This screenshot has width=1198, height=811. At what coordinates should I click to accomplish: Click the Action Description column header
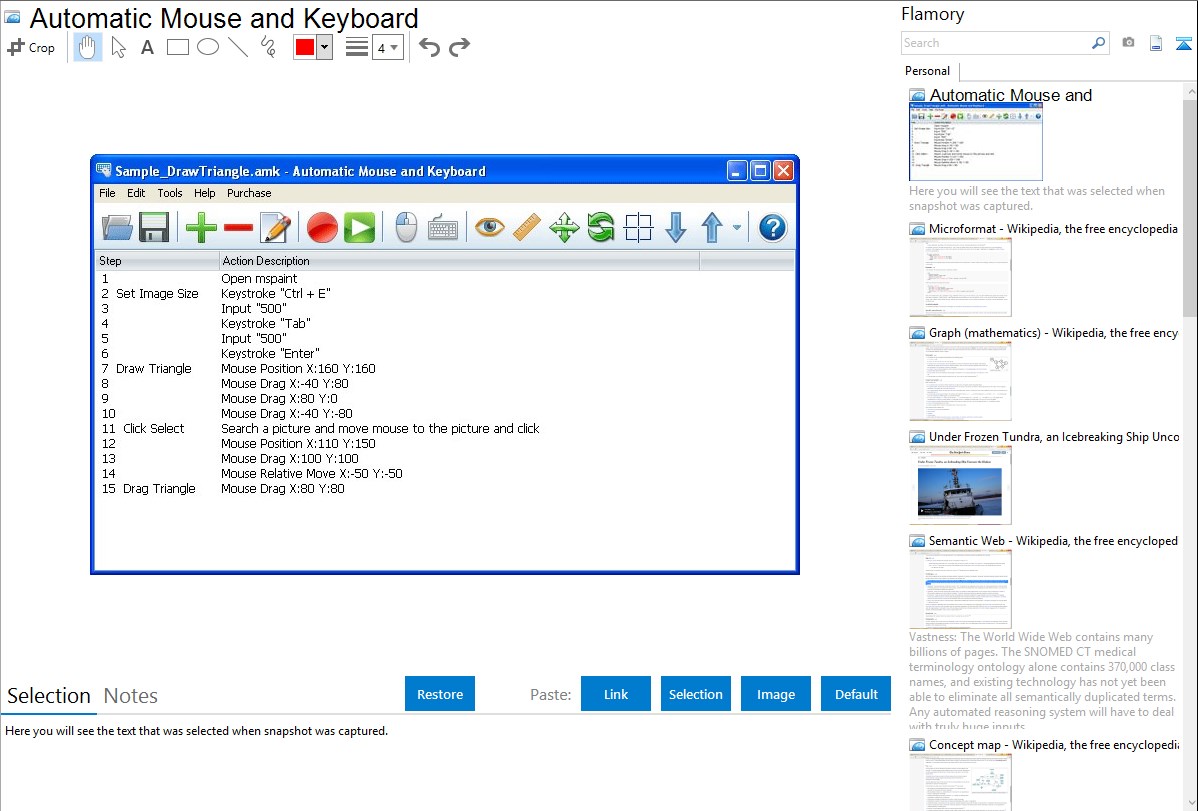pos(459,261)
